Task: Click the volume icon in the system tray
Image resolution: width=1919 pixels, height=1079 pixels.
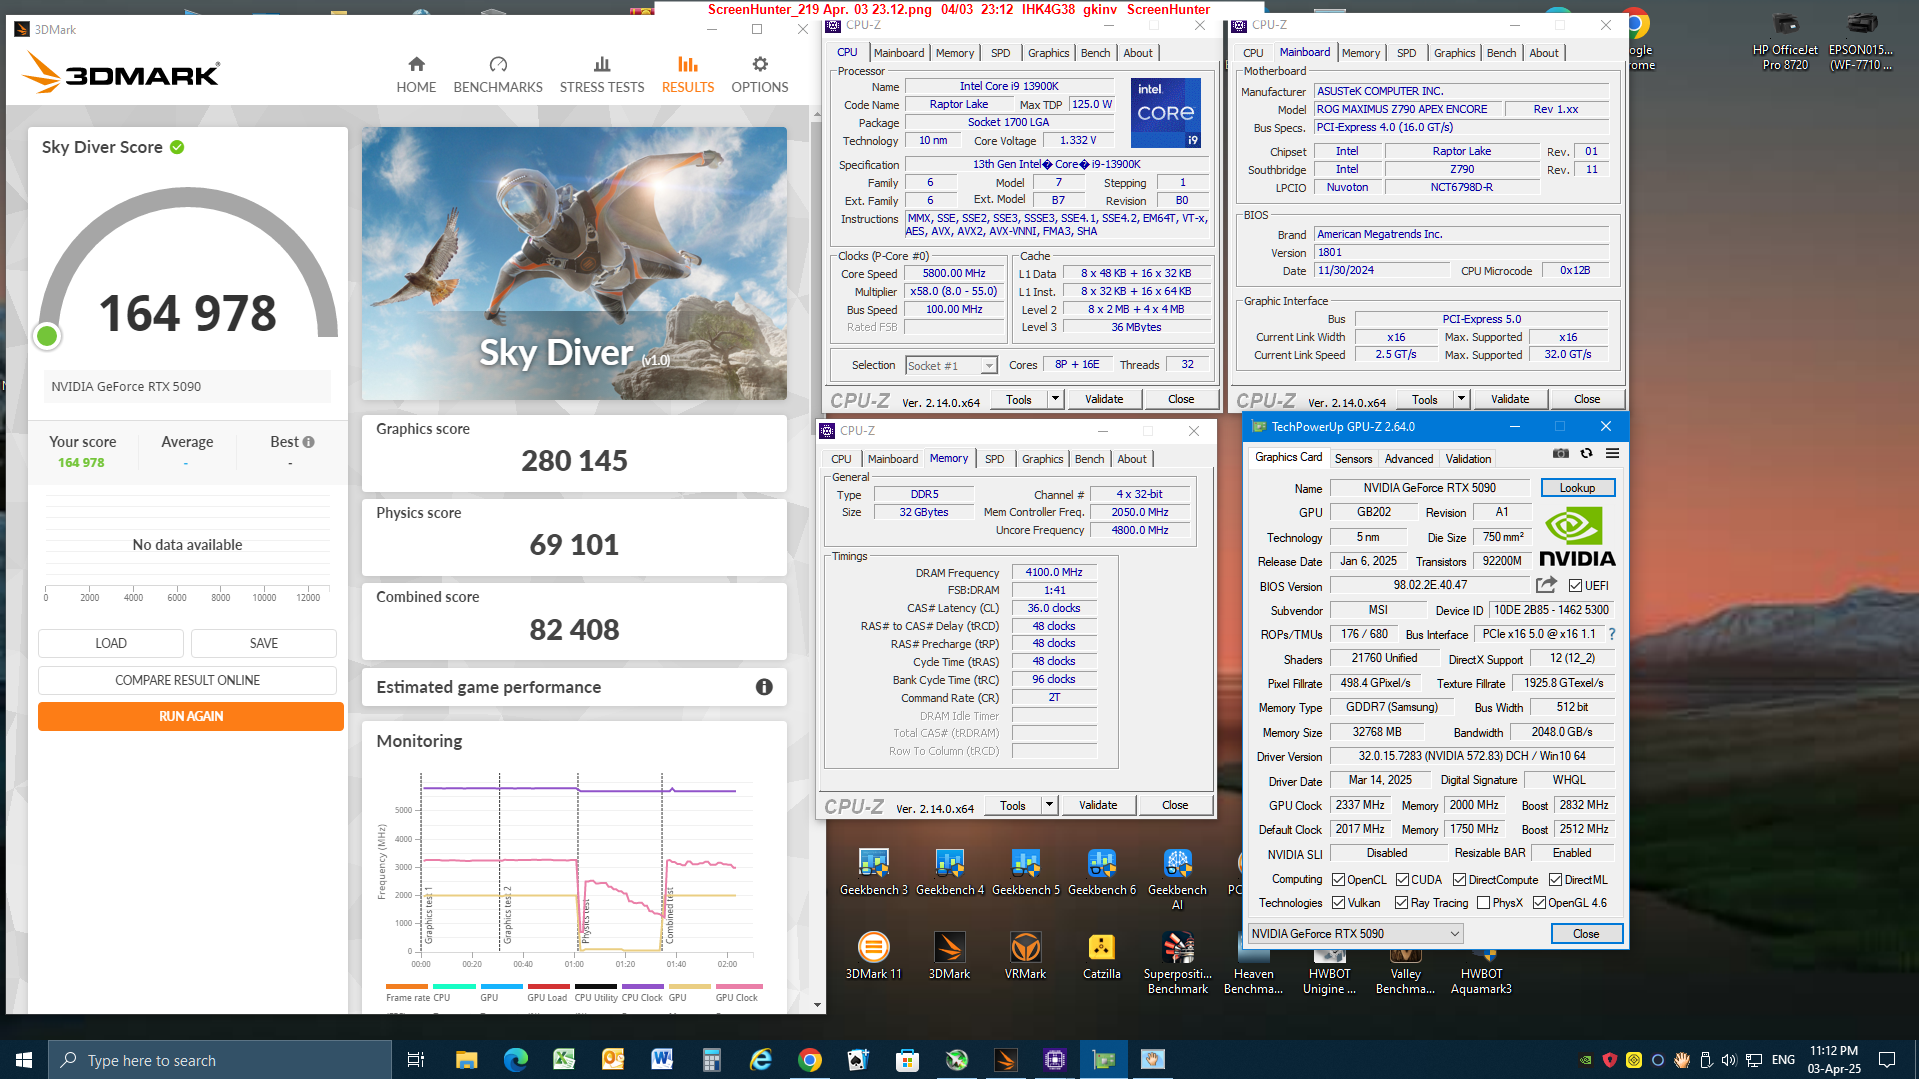Action: click(1729, 1060)
